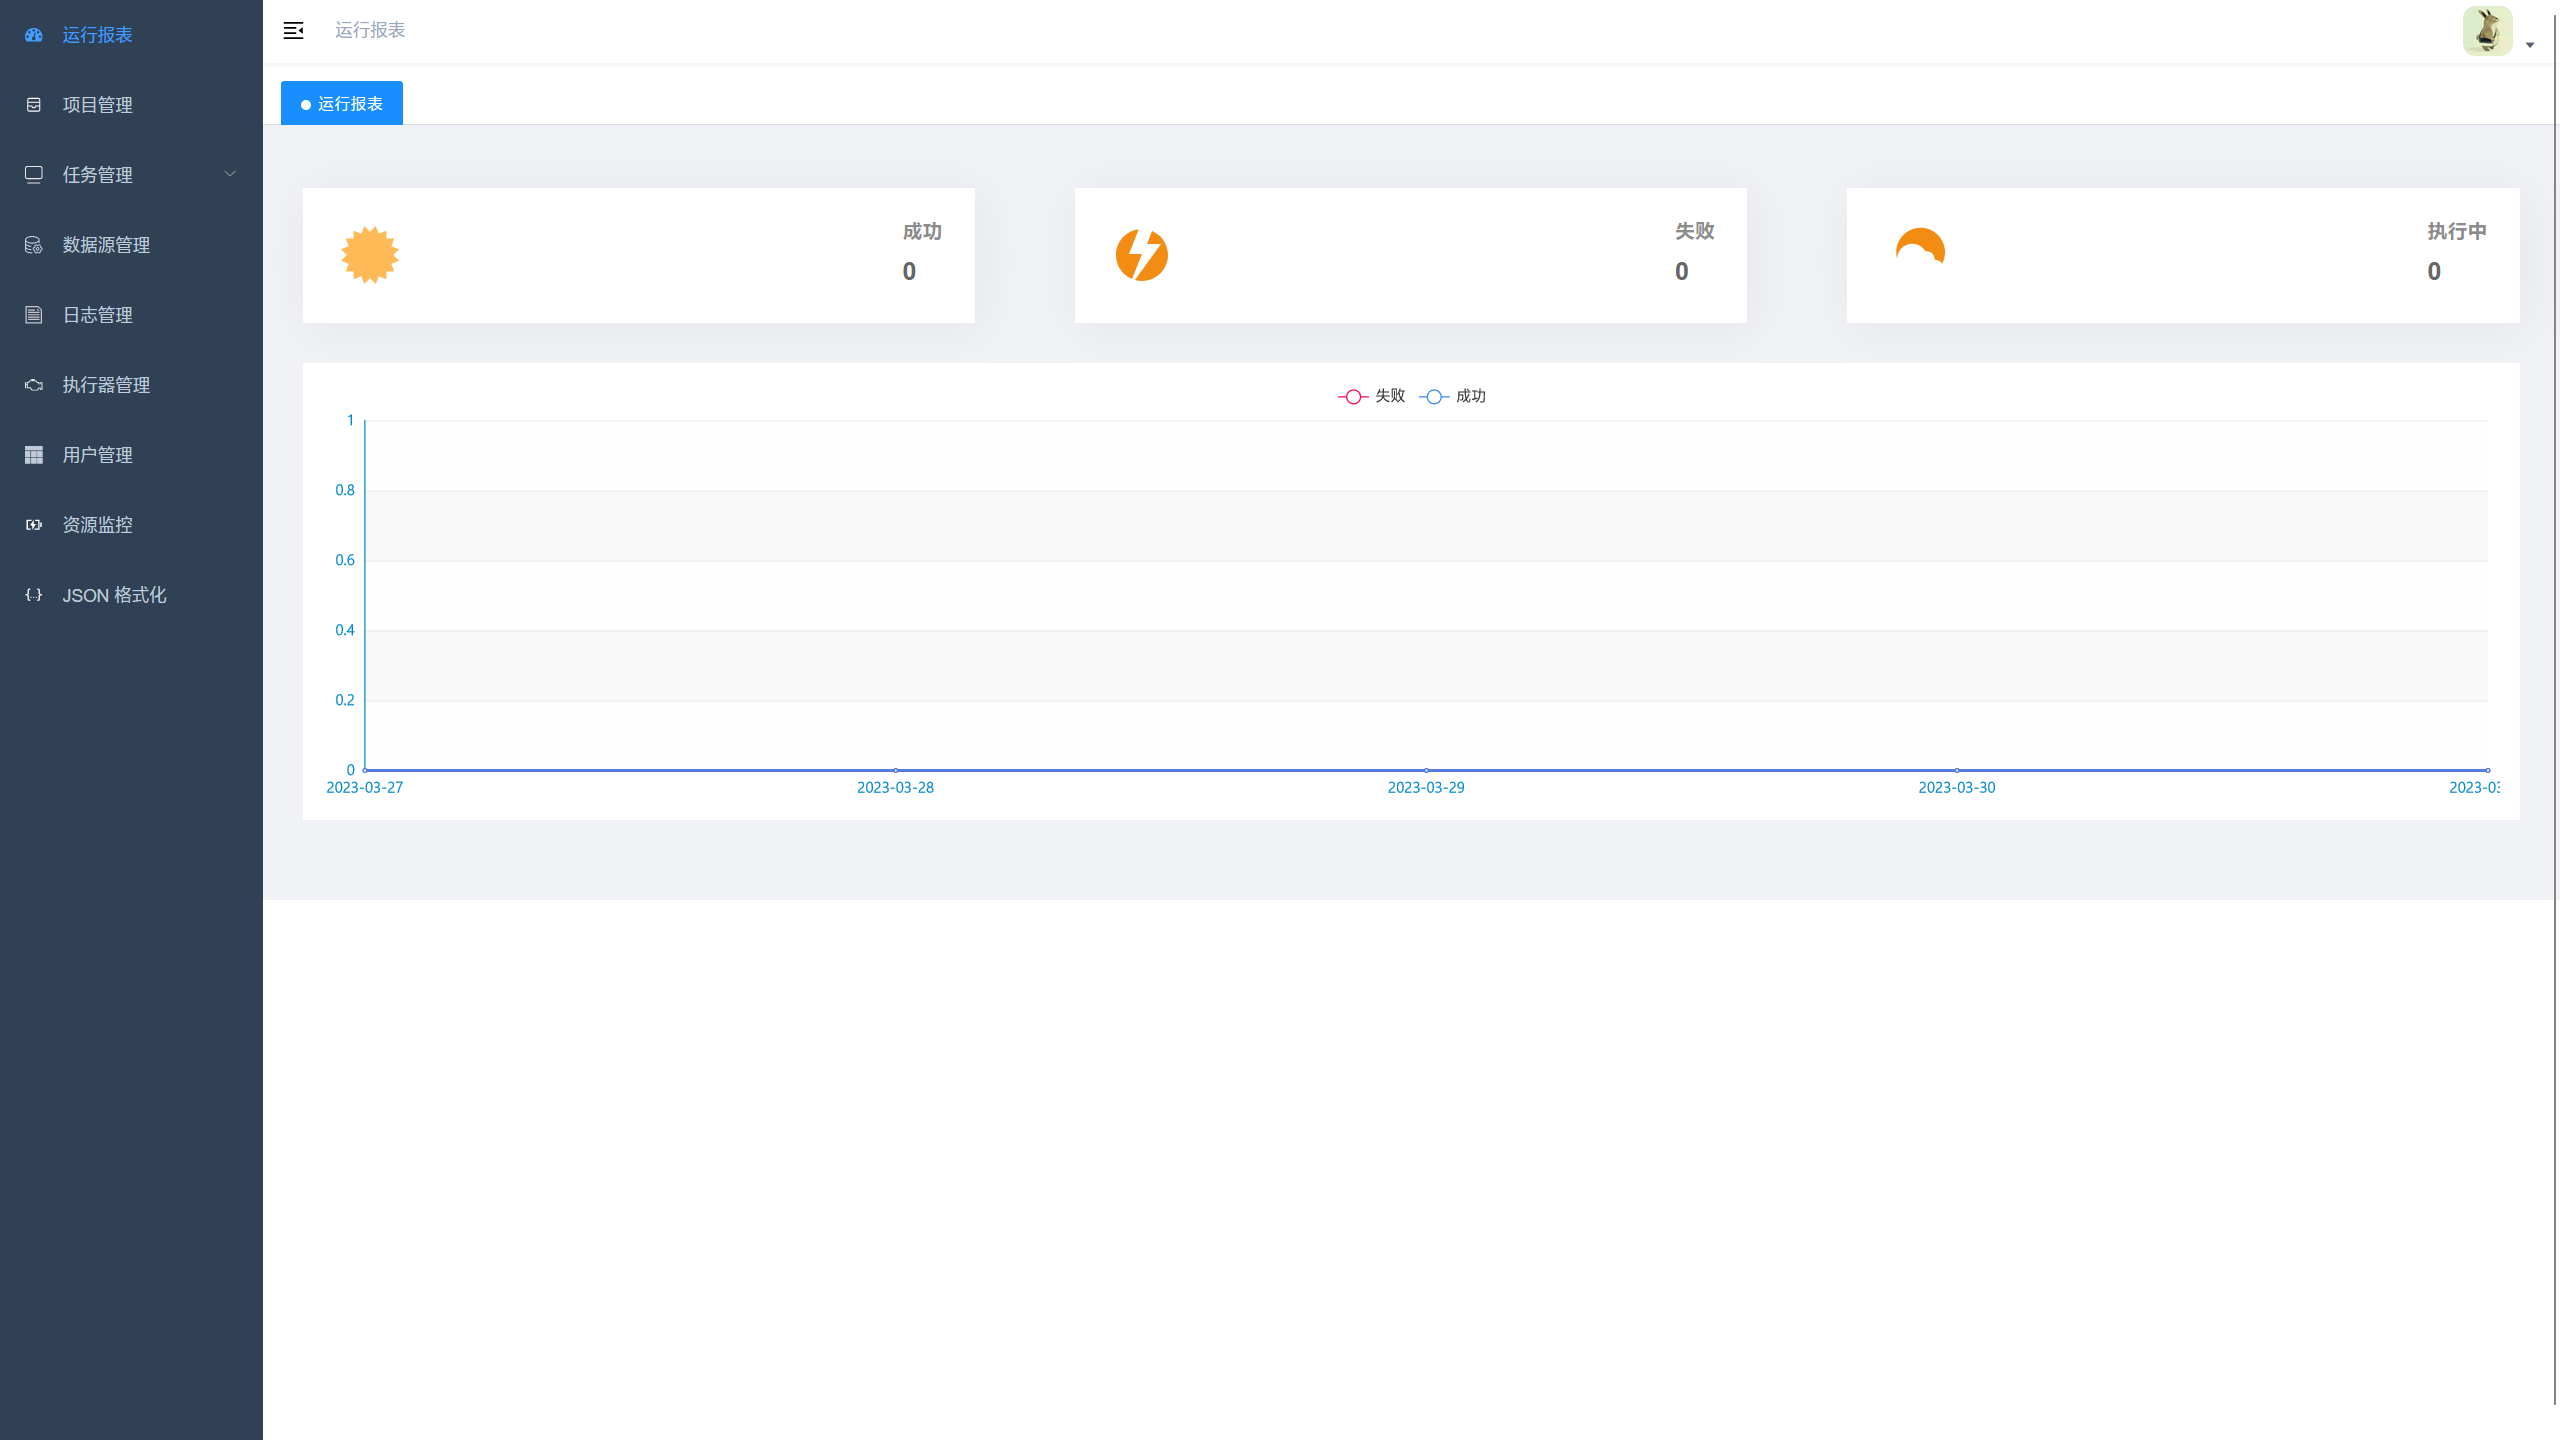Select the 运行报表 tab
Image resolution: width=2560 pixels, height=1440 pixels.
click(341, 103)
